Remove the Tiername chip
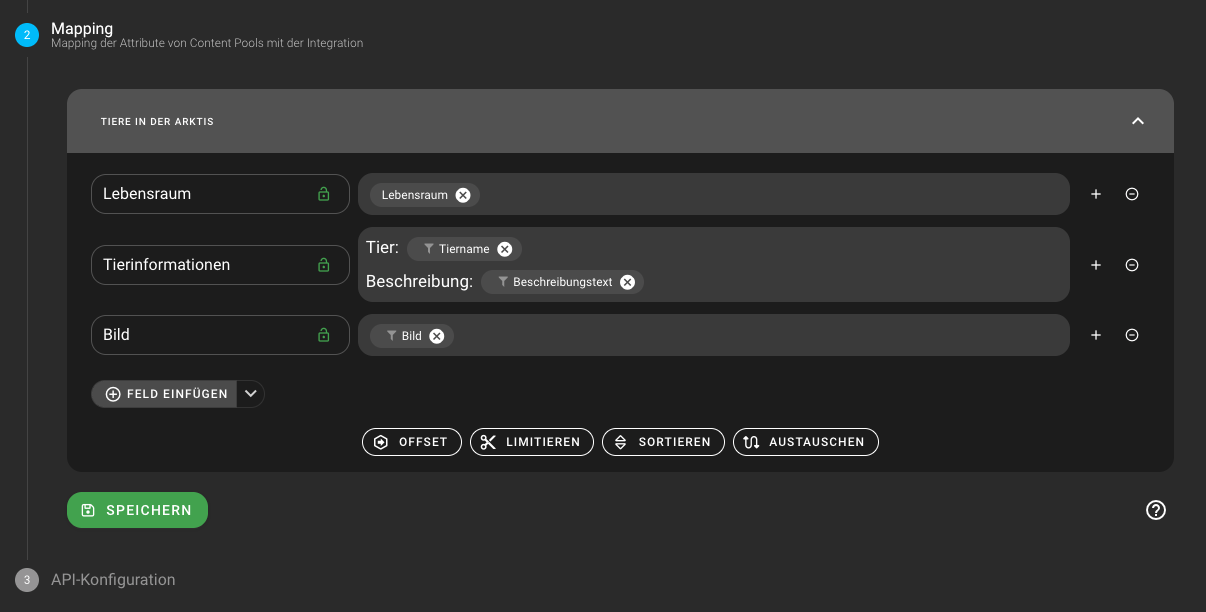The height and width of the screenshot is (612, 1206). (x=505, y=249)
